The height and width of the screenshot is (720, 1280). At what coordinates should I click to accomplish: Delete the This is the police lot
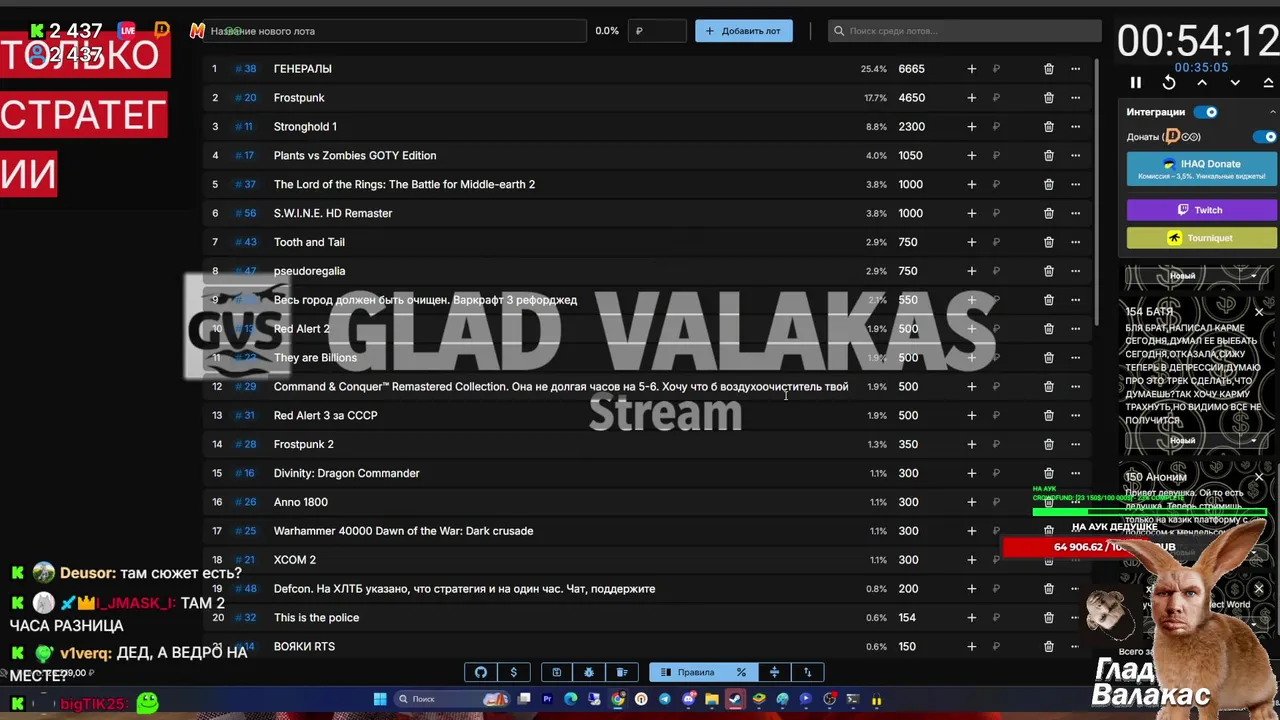point(1049,618)
